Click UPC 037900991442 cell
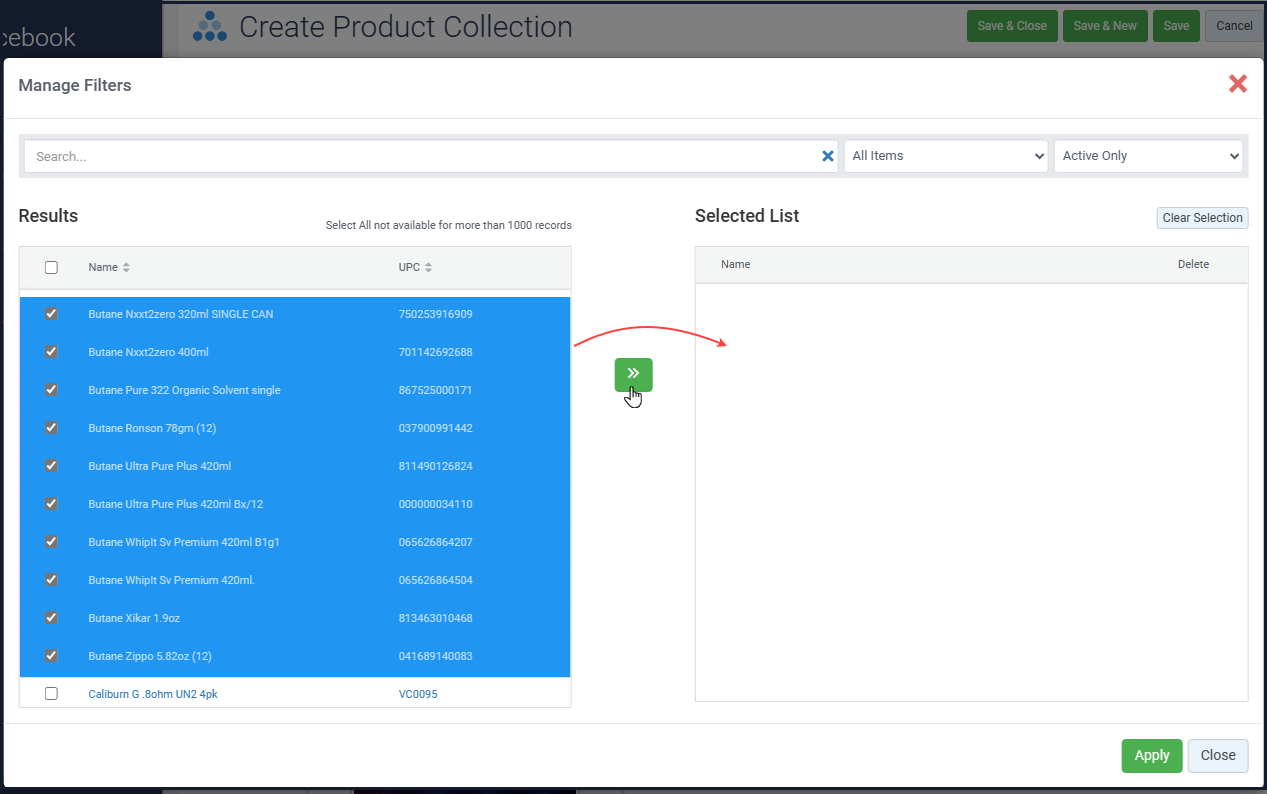 point(435,428)
